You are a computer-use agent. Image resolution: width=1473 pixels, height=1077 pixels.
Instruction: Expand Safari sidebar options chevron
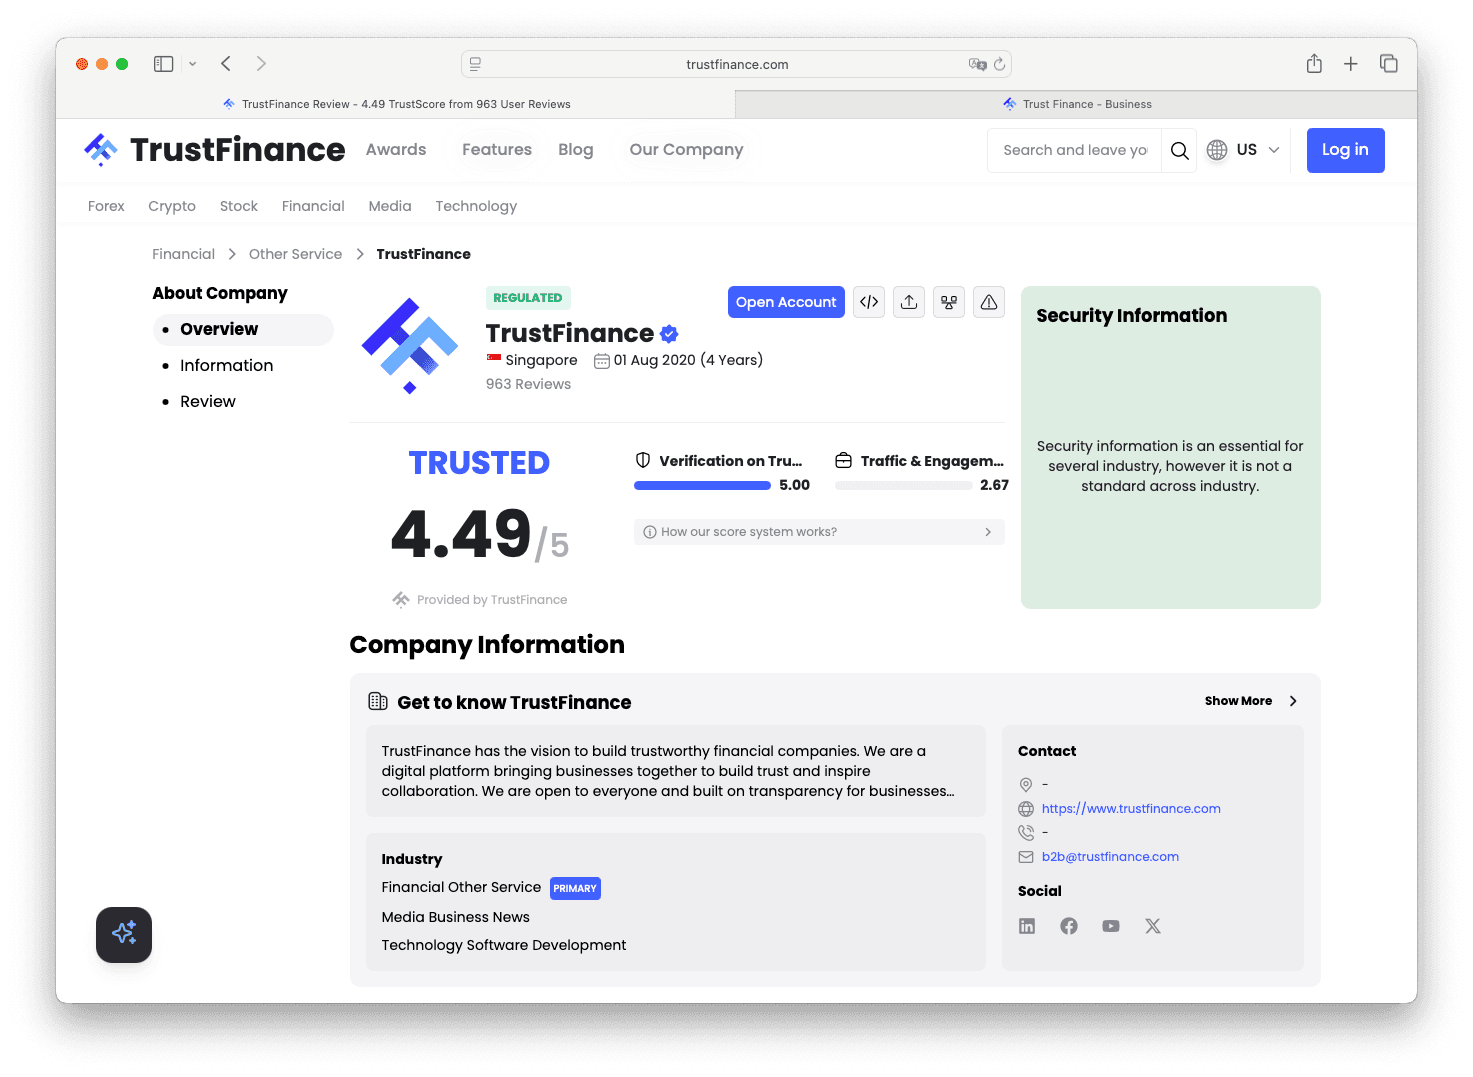(x=193, y=64)
